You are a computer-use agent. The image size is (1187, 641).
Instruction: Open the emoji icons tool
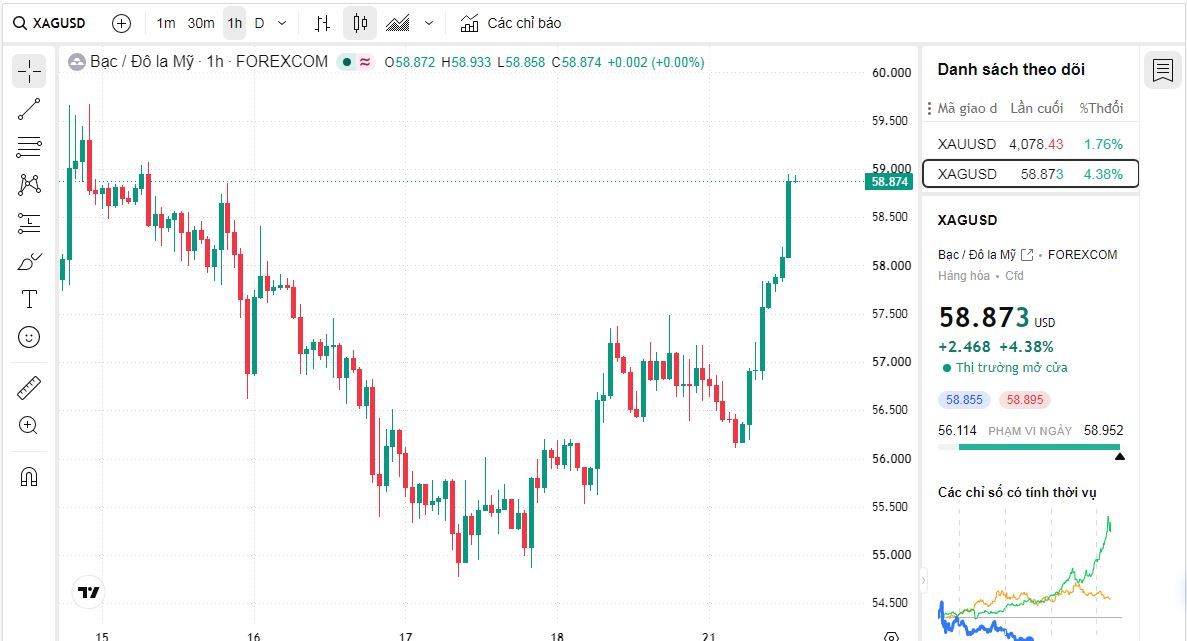[29, 337]
